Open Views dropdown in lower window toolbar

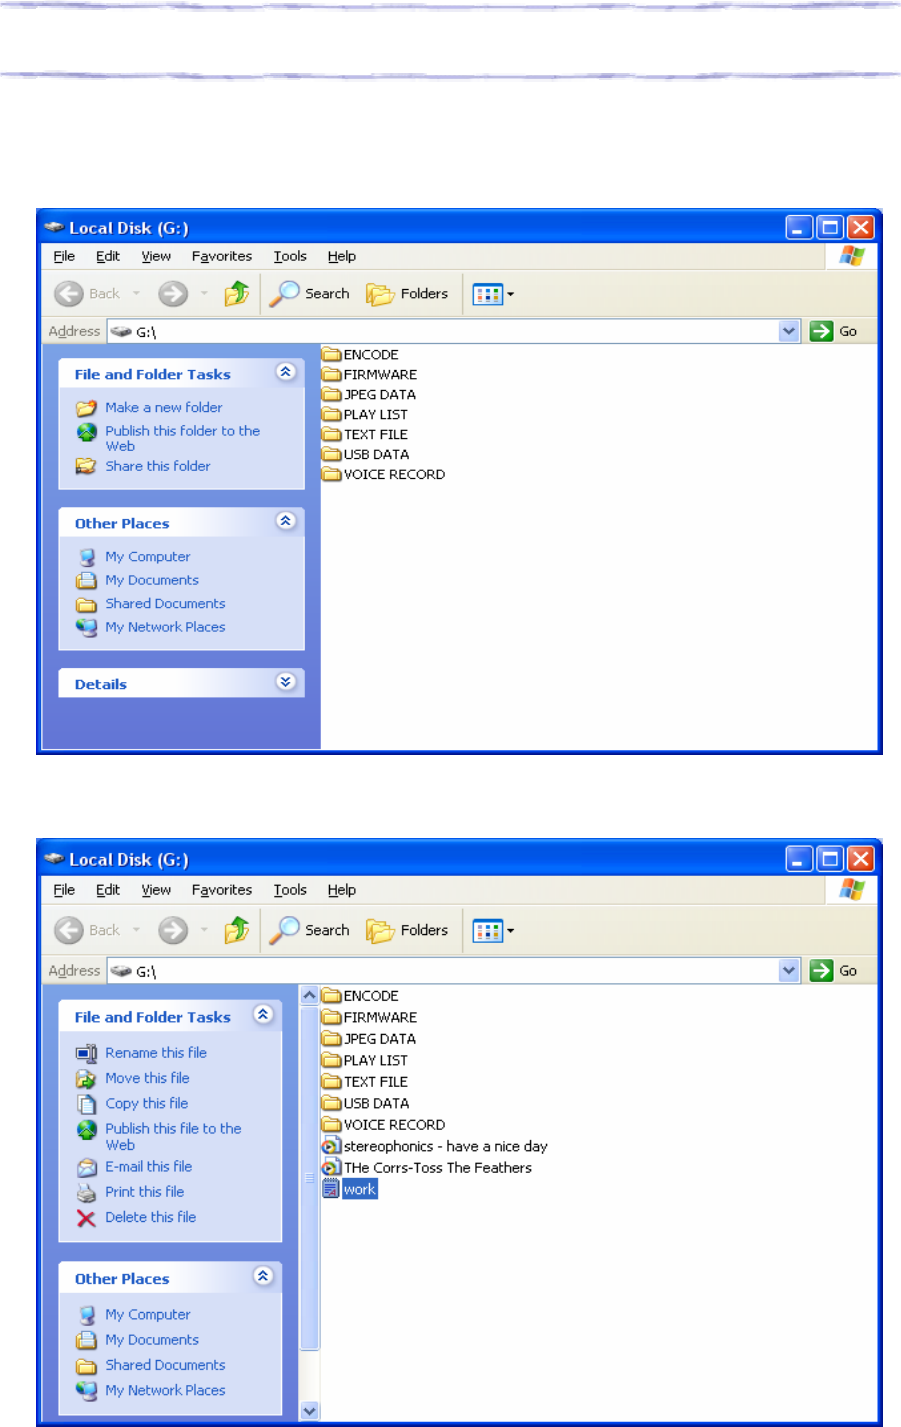pos(494,931)
